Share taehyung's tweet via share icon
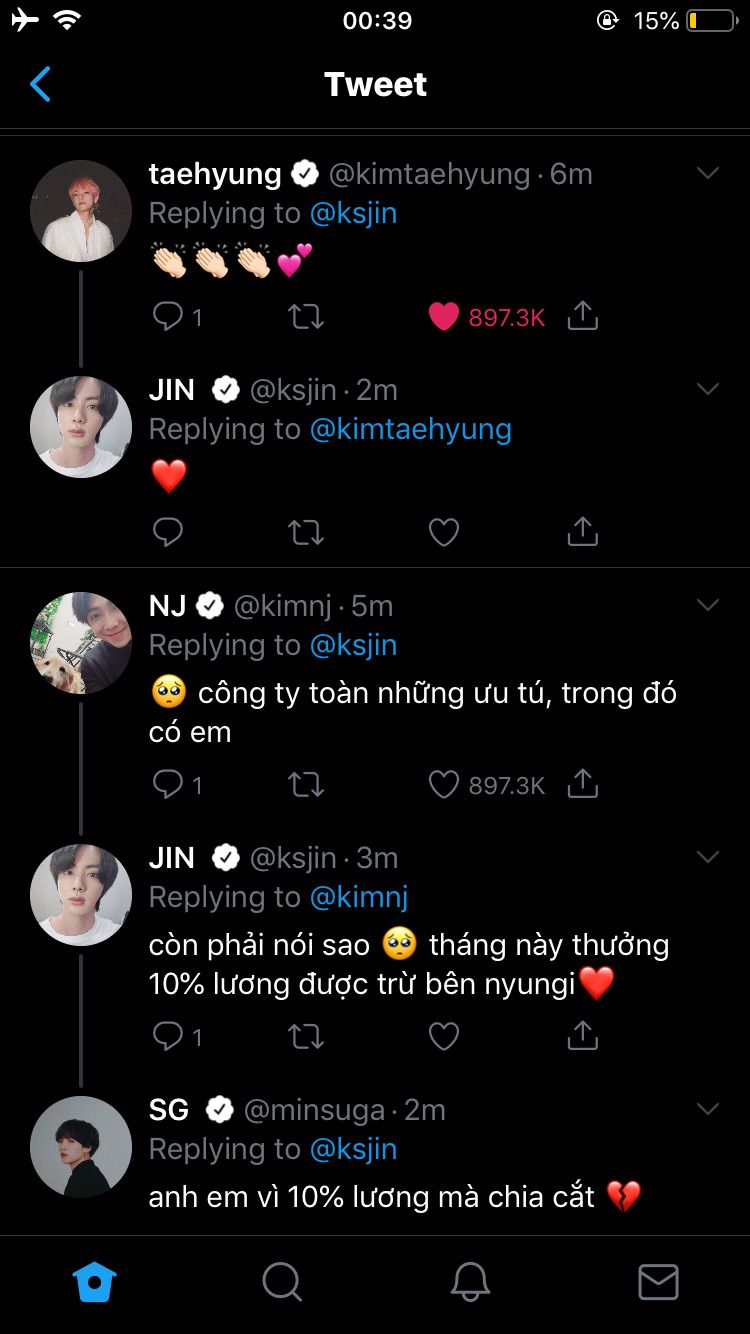The width and height of the screenshot is (750, 1334). (582, 317)
